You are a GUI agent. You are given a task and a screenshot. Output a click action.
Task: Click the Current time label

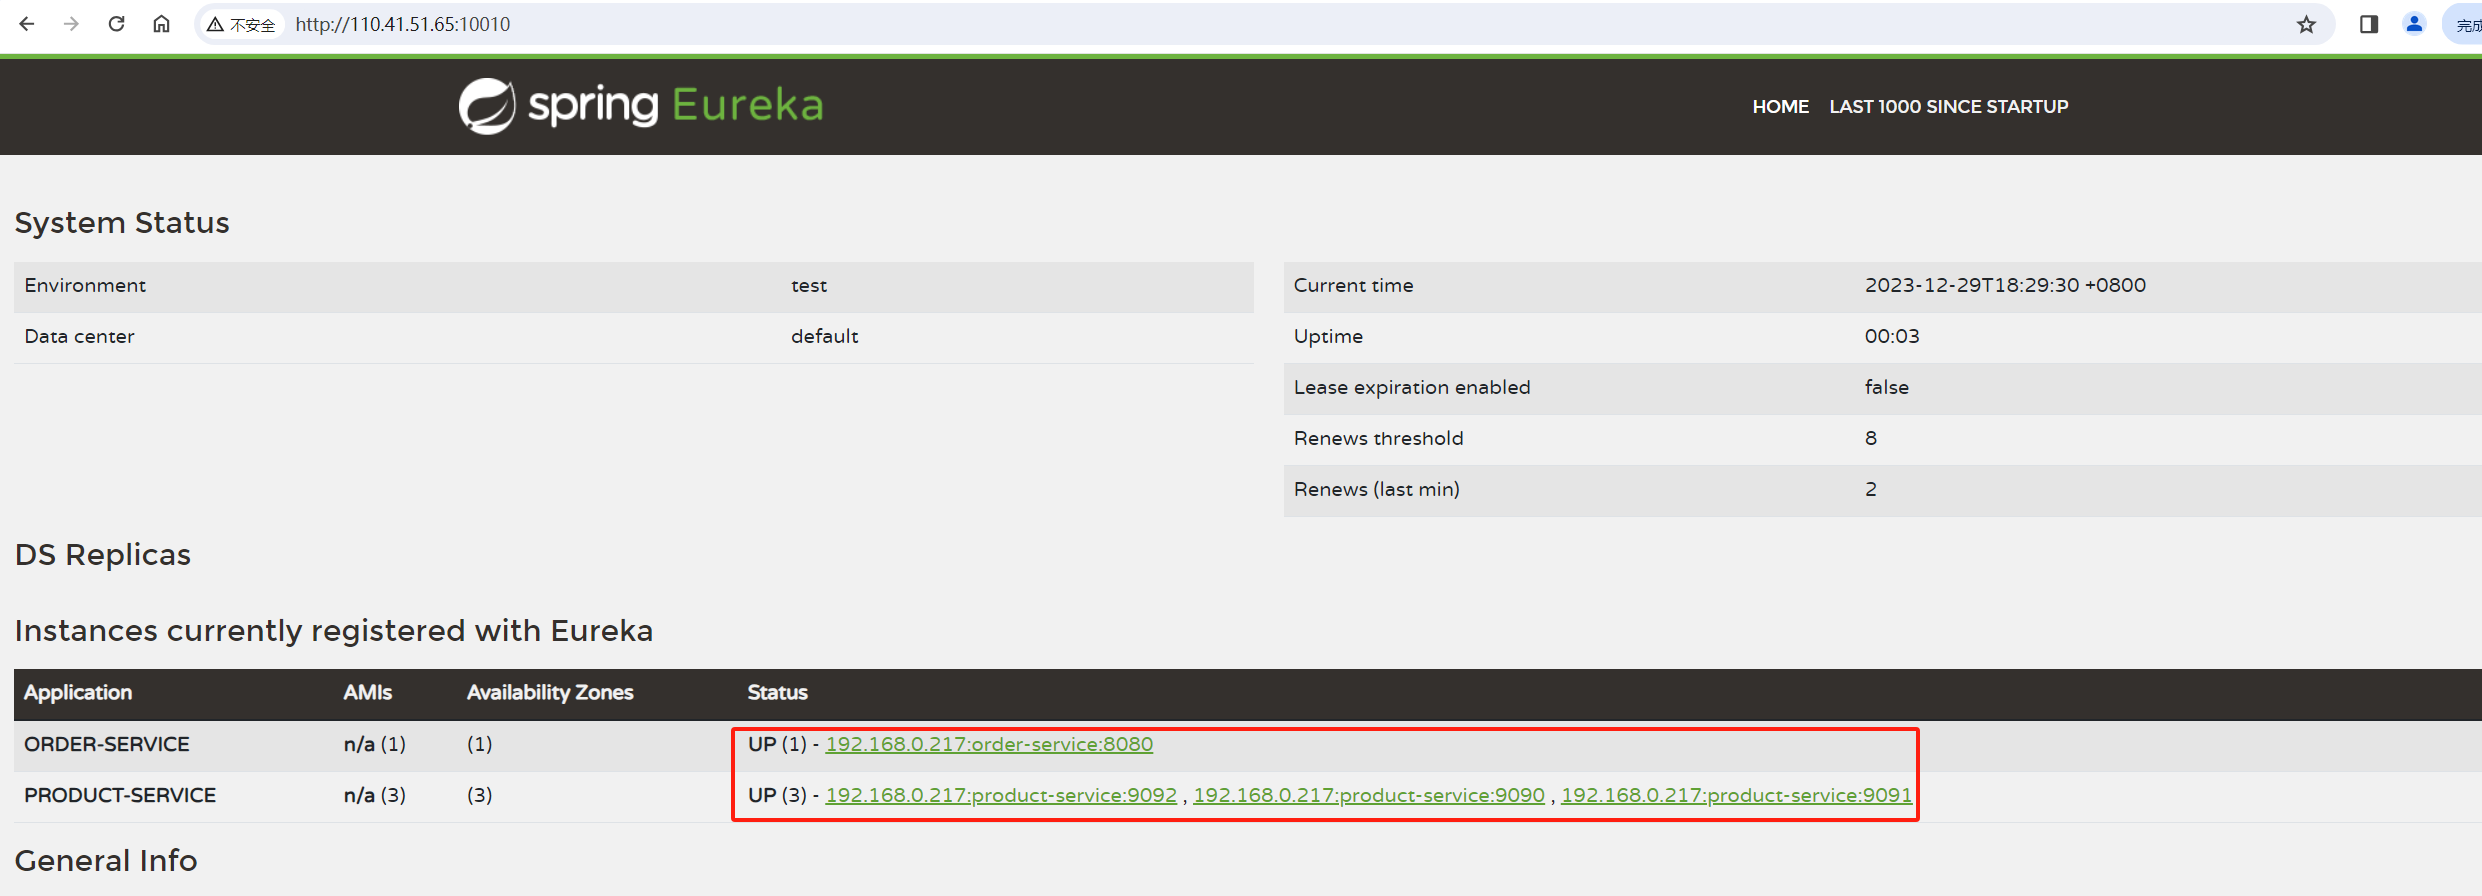pyautogui.click(x=1353, y=285)
